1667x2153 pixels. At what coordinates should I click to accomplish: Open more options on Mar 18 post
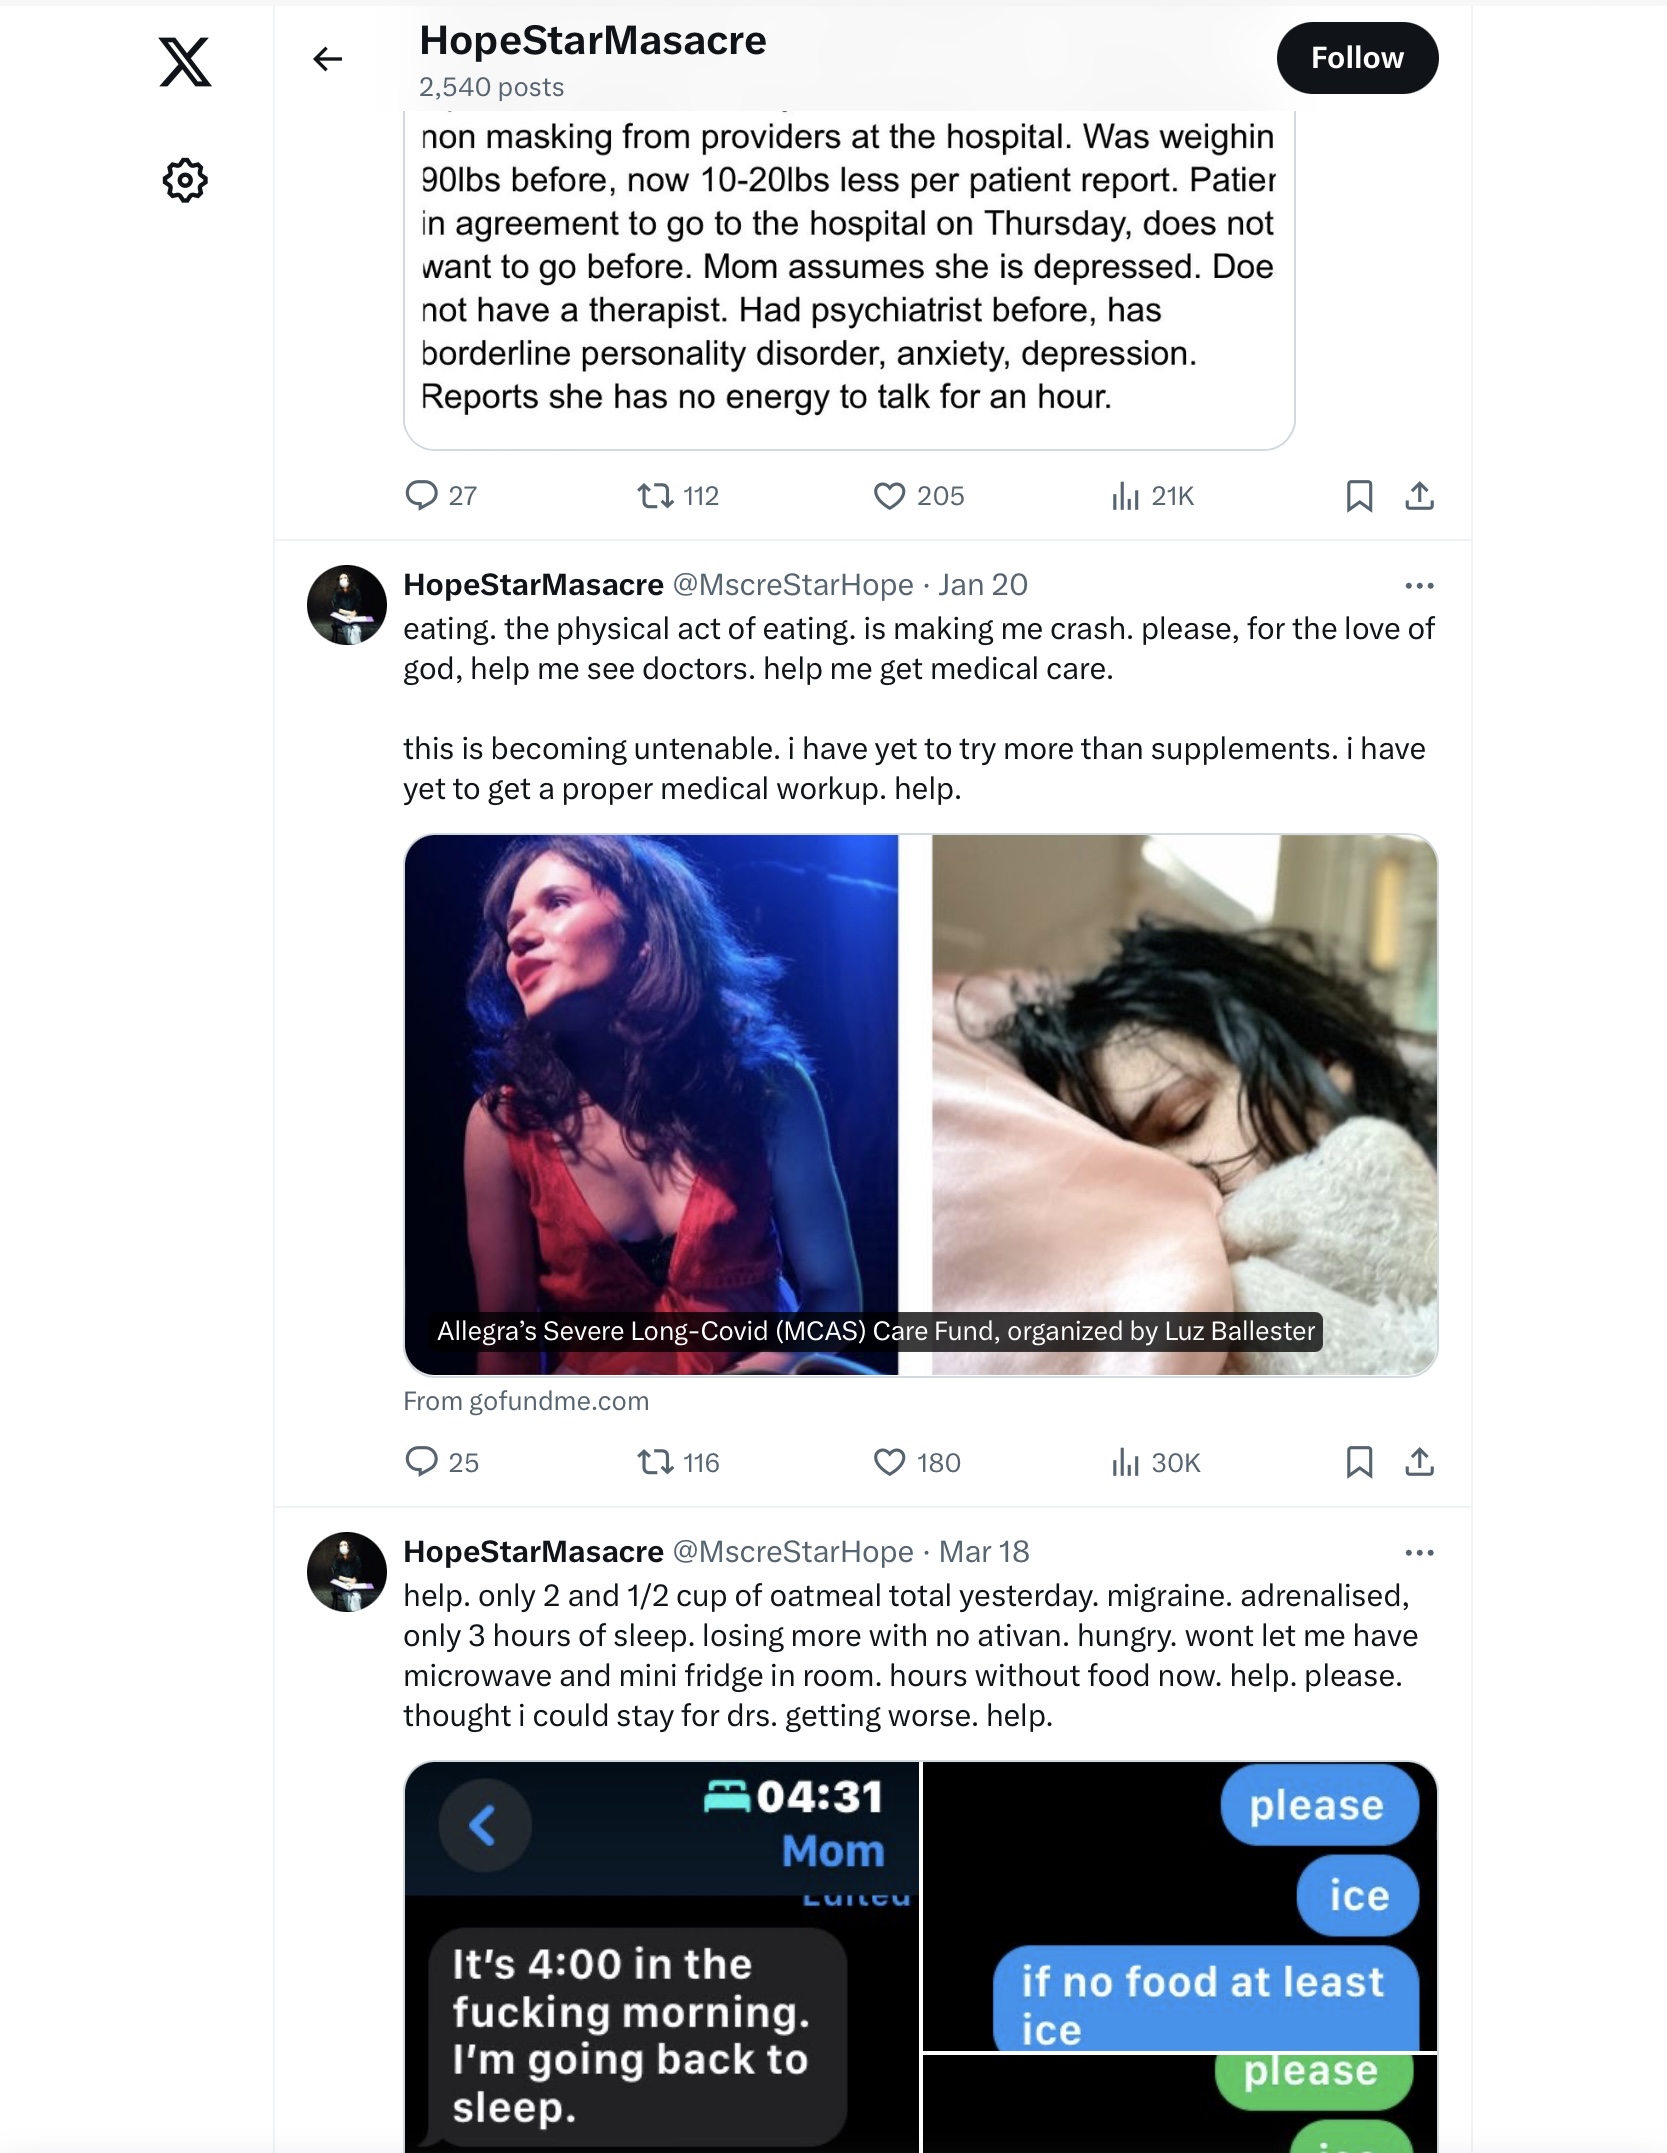coord(1419,1552)
